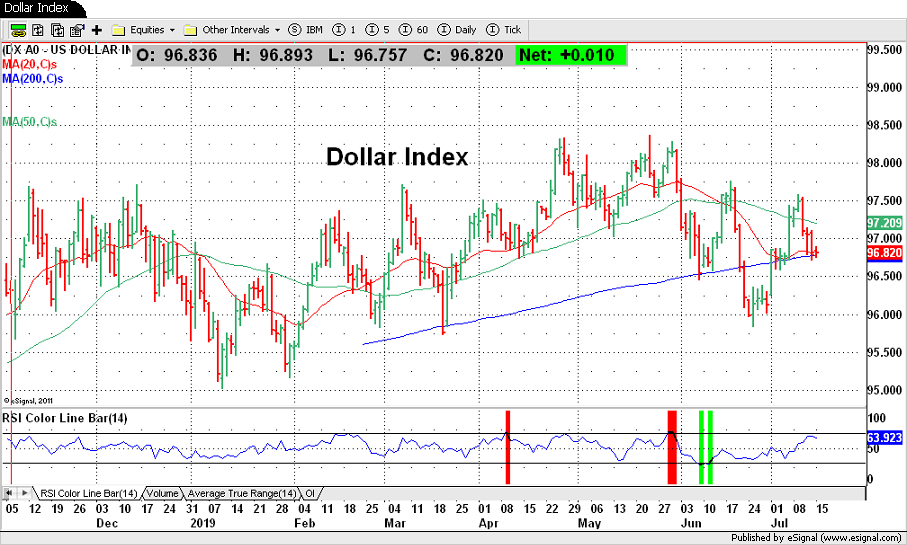Click the Equities folder icon
This screenshot has width=907, height=545.
pyautogui.click(x=119, y=30)
